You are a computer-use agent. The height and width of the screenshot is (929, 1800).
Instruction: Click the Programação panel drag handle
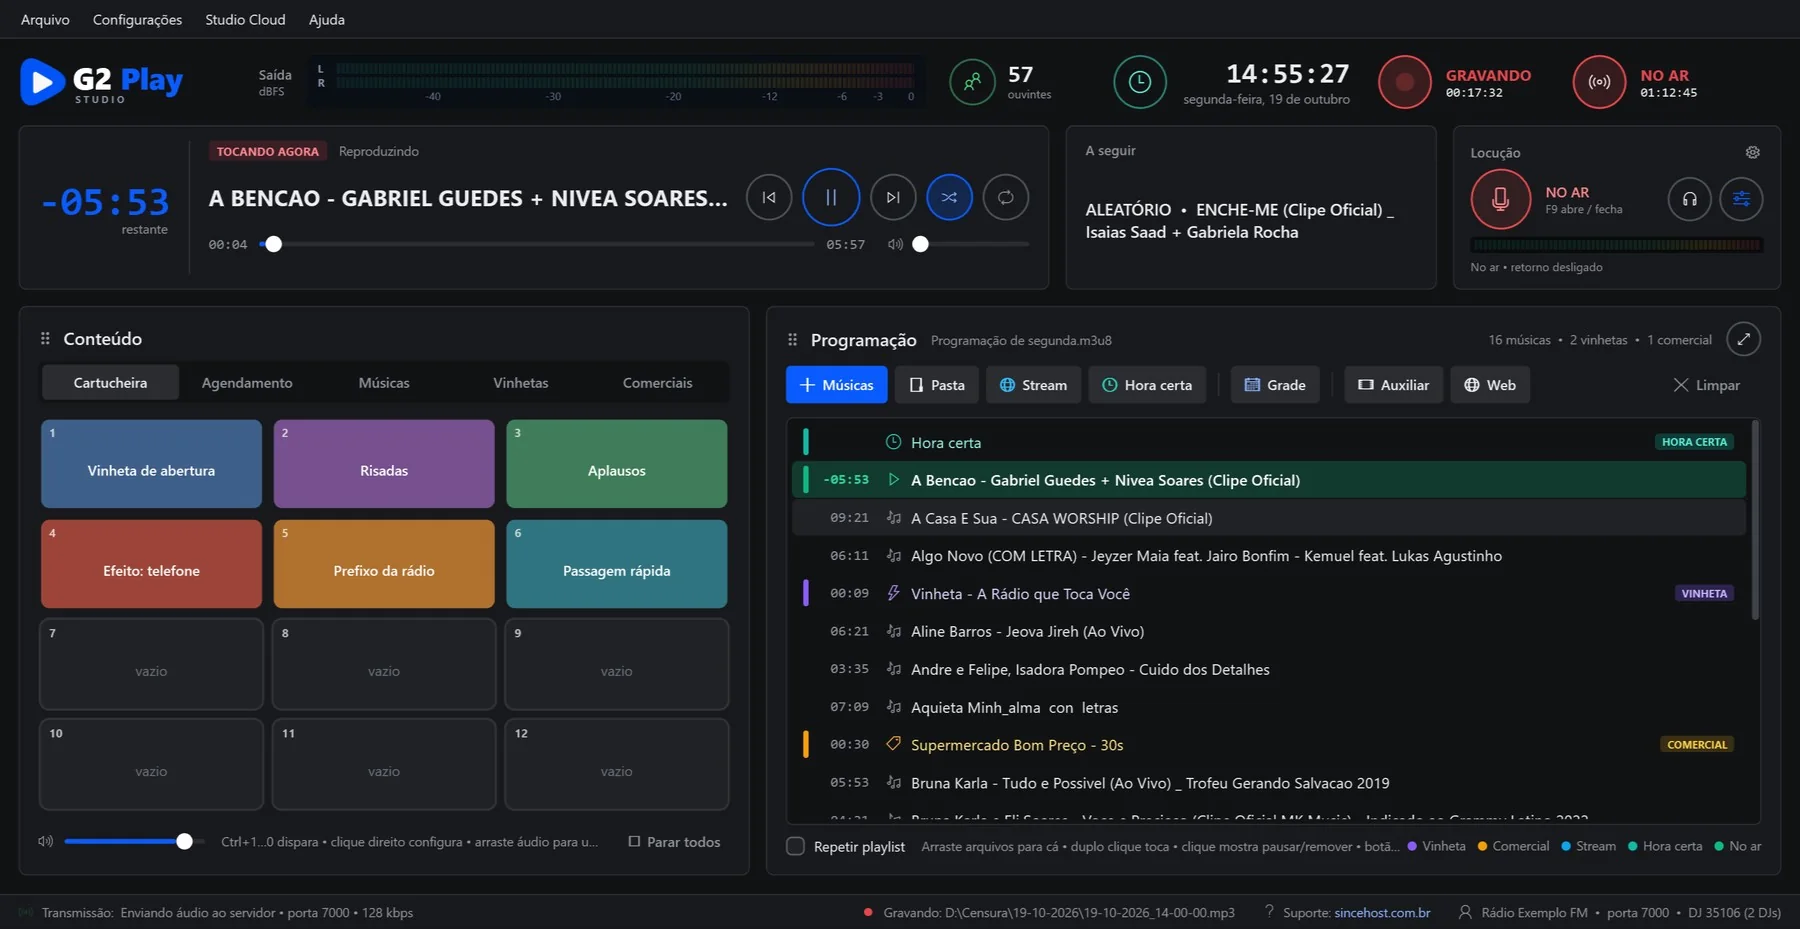coord(792,340)
